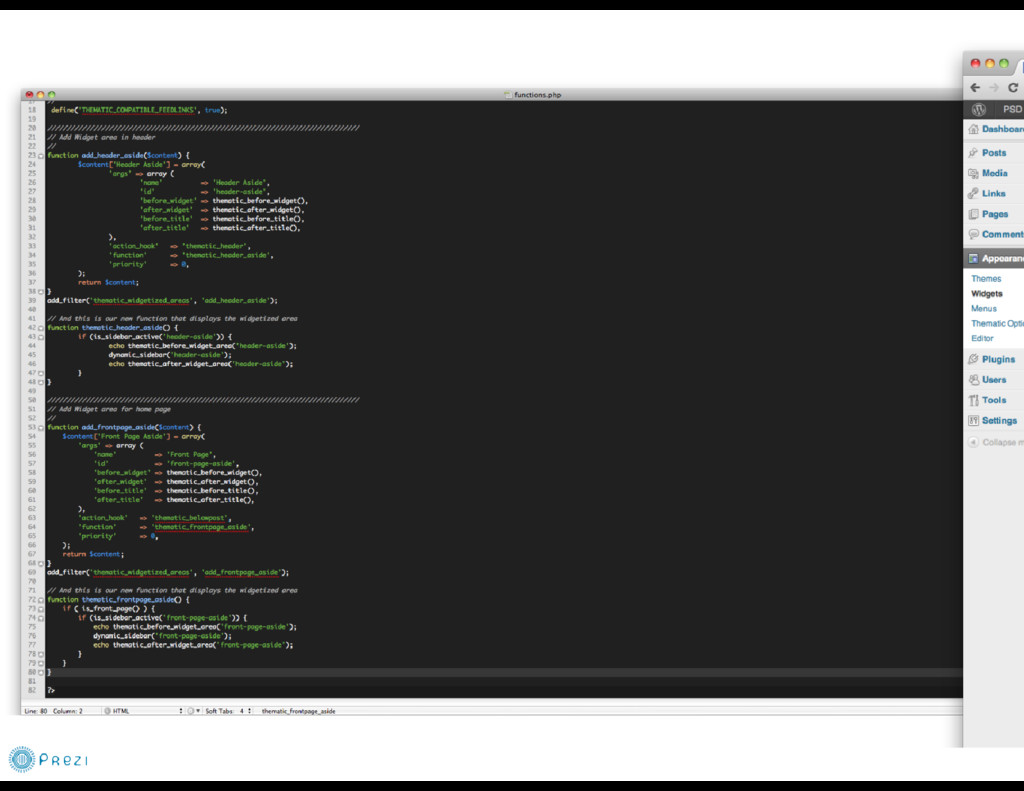The image size is (1024, 791).
Task: Click line number 50 in the gutter
Action: (31, 400)
